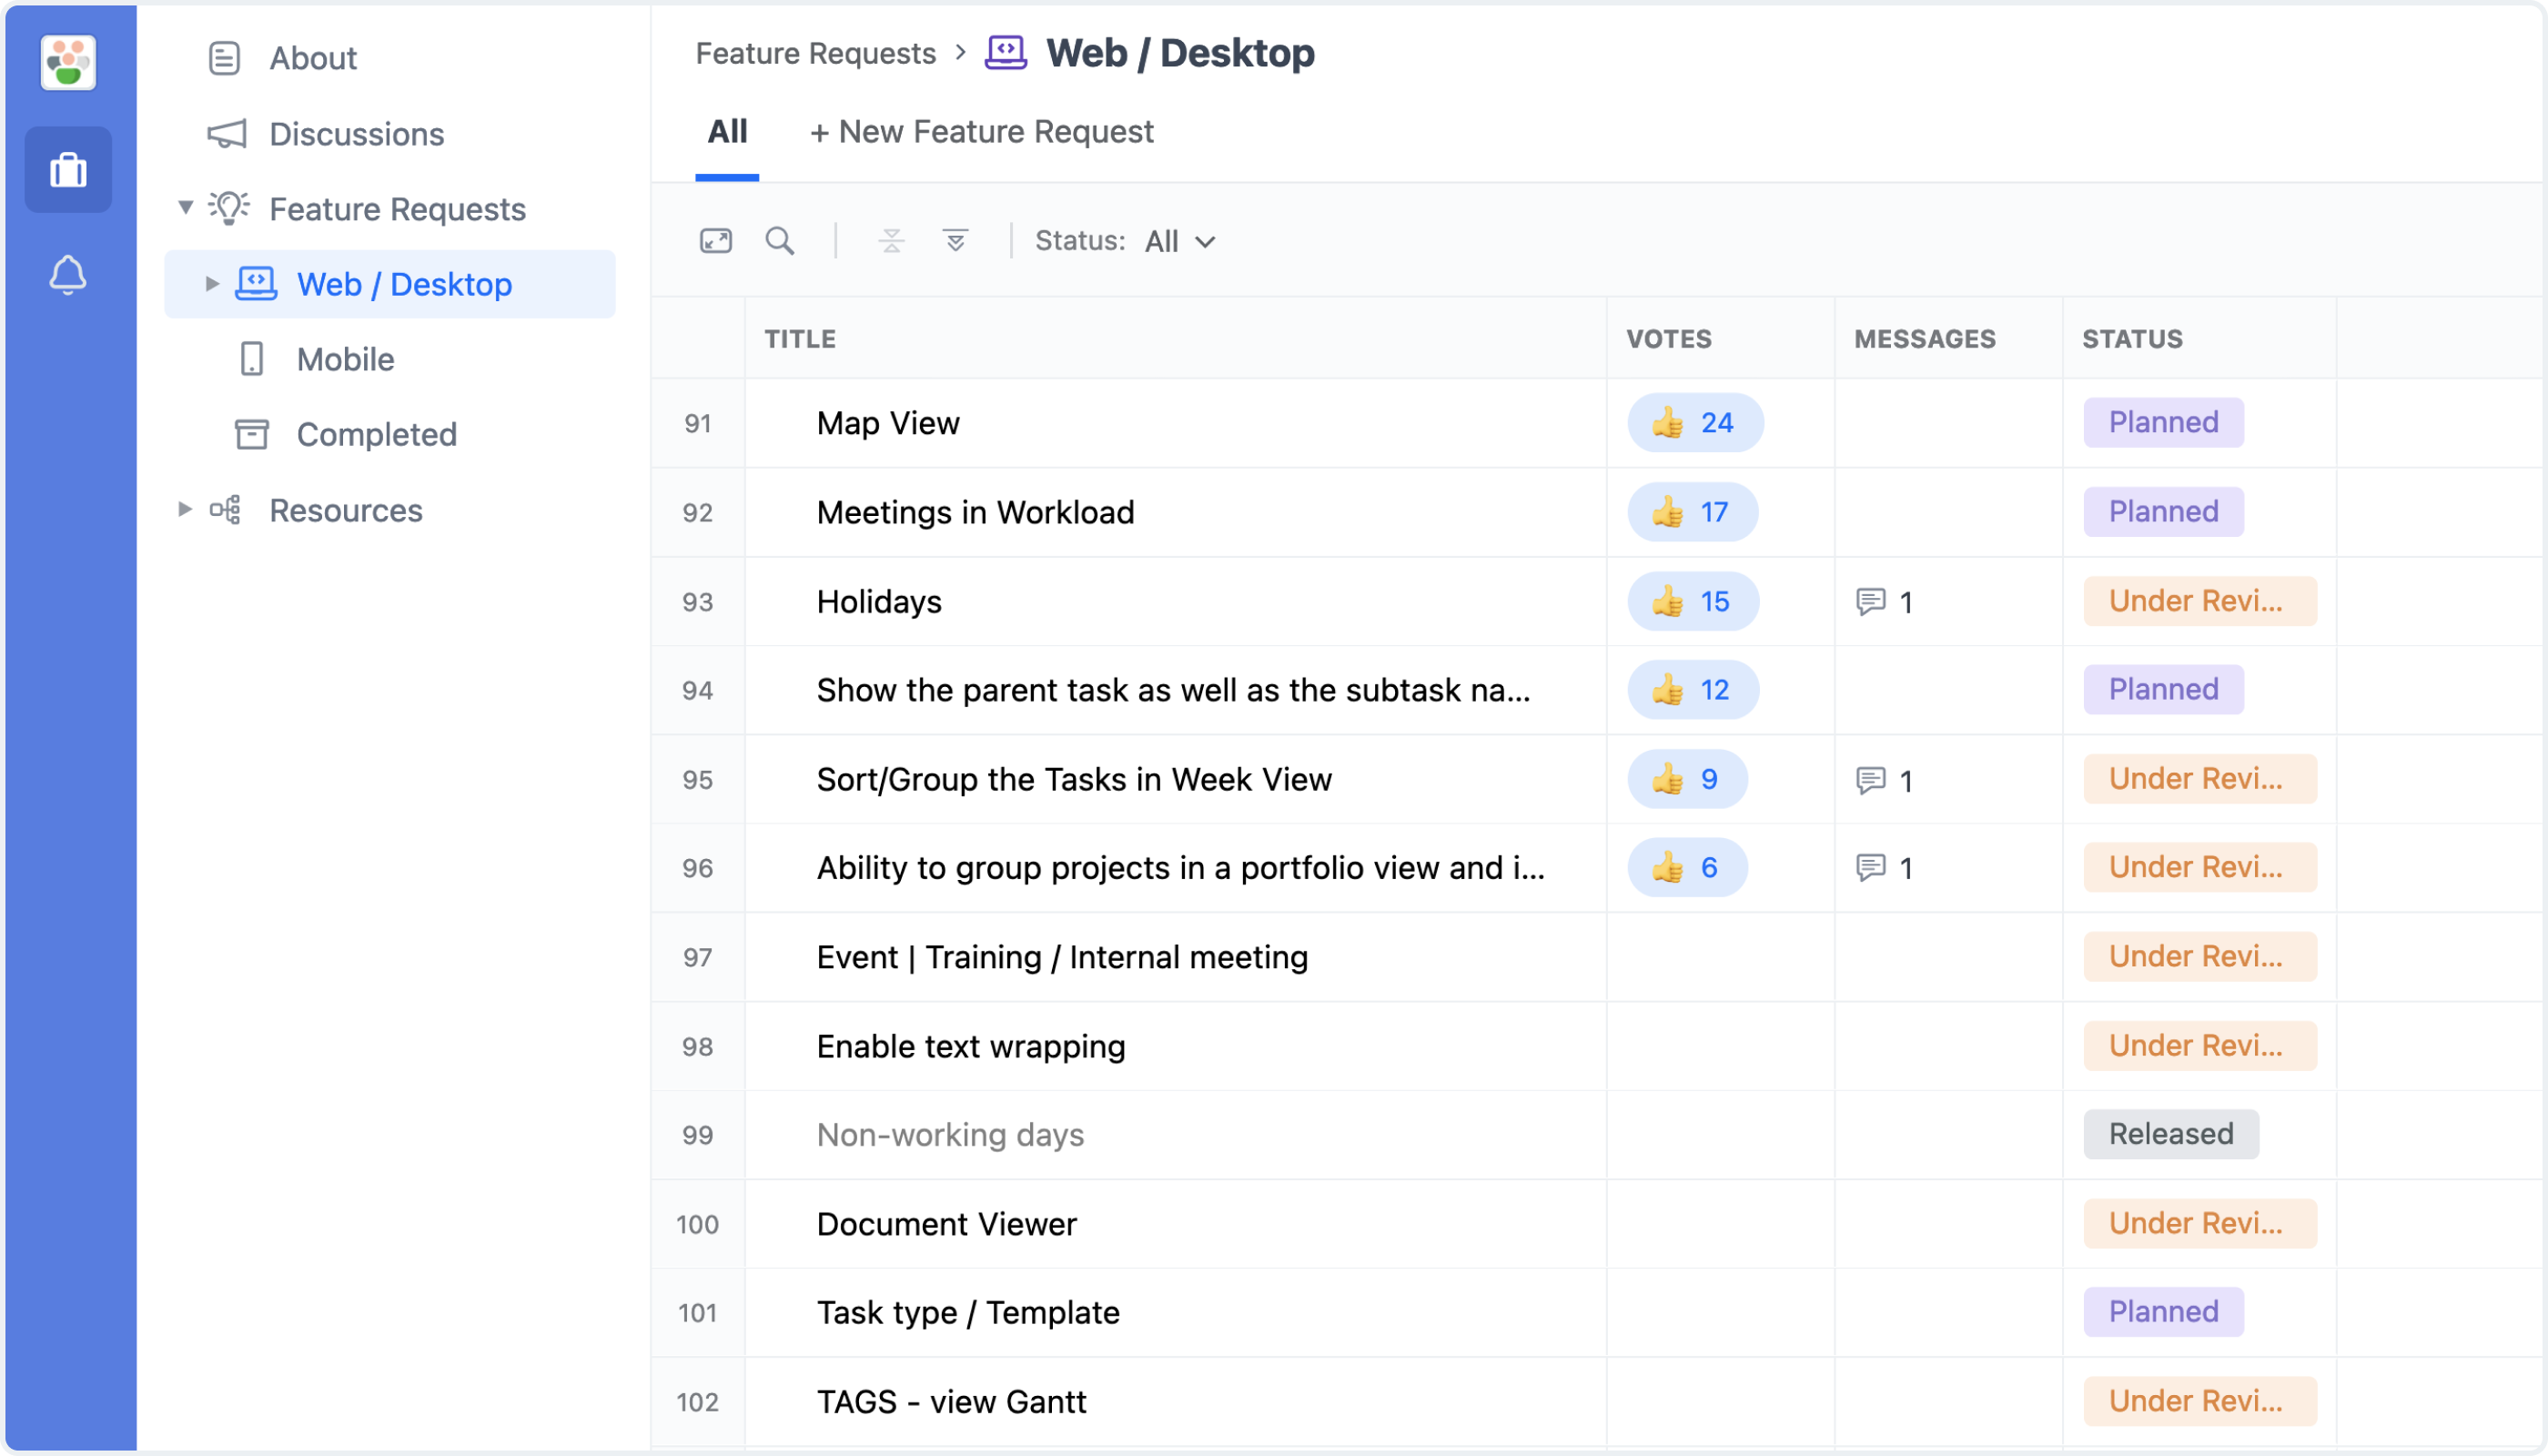Collapse the Feature Requests tree arrow

point(185,208)
